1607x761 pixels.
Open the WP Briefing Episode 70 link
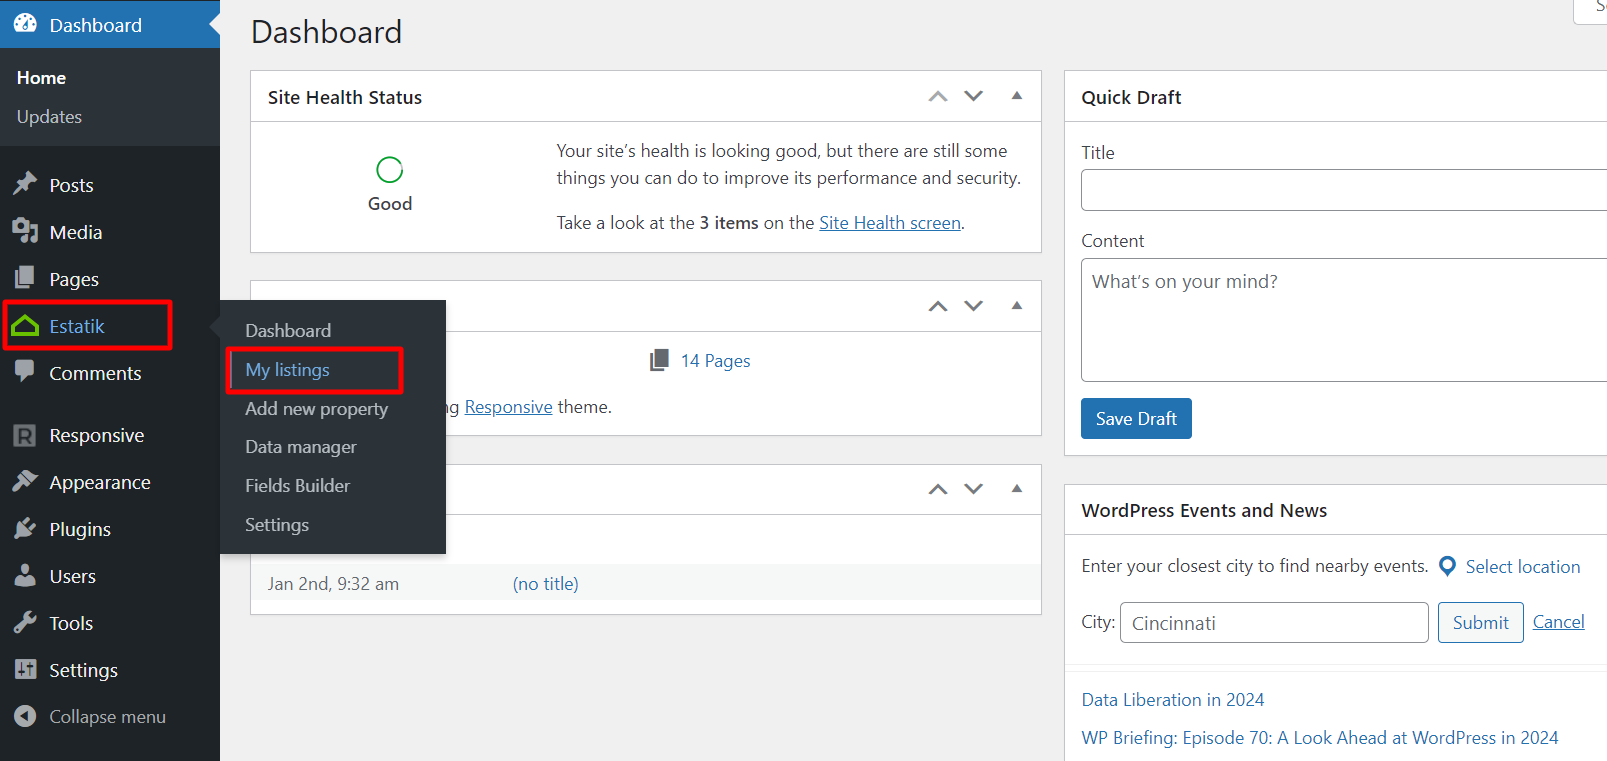(x=1320, y=738)
